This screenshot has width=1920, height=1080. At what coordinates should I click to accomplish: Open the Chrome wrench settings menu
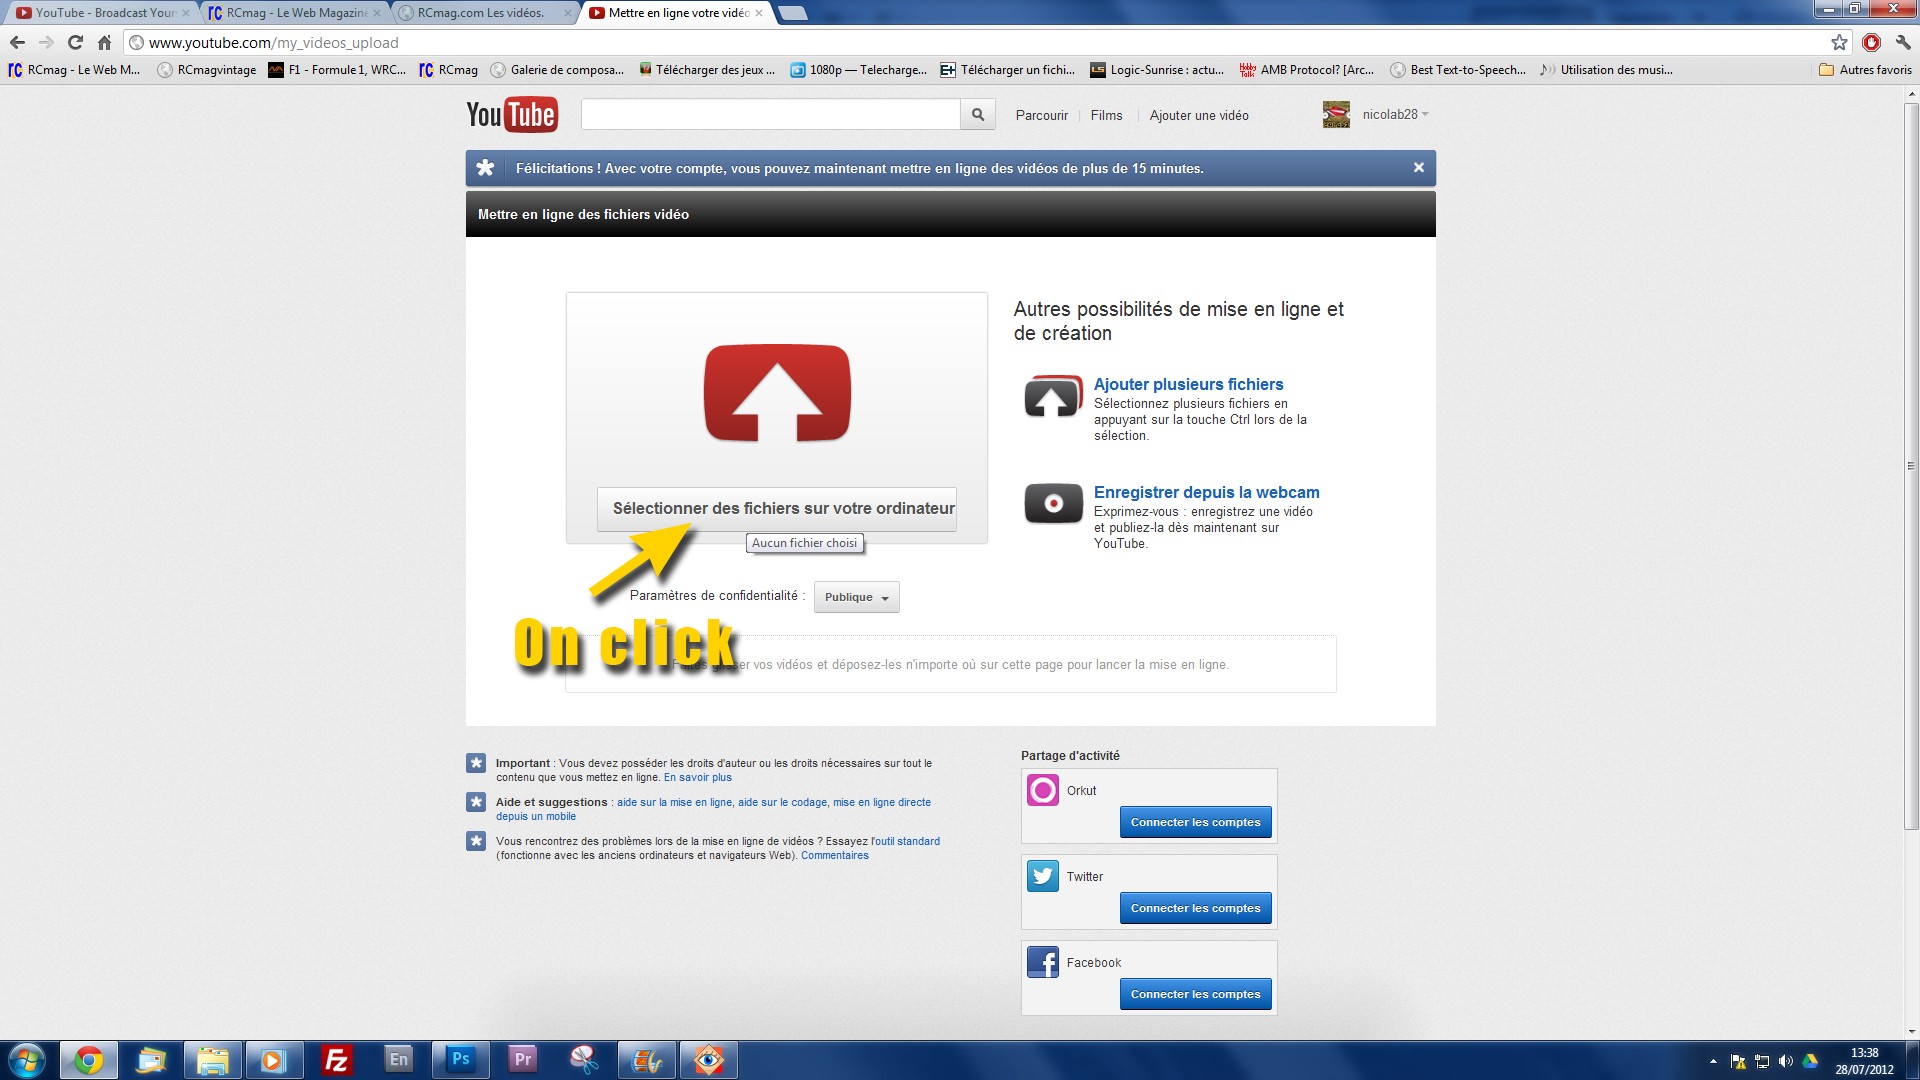[1903, 42]
